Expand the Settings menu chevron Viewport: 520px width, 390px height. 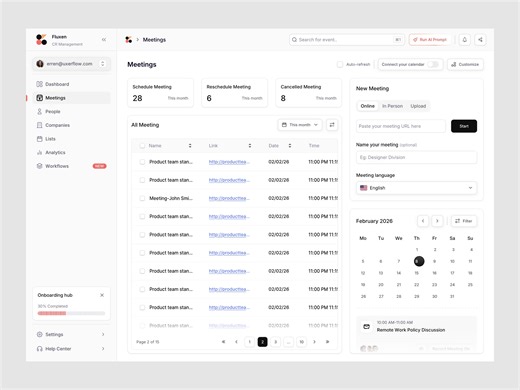103,334
